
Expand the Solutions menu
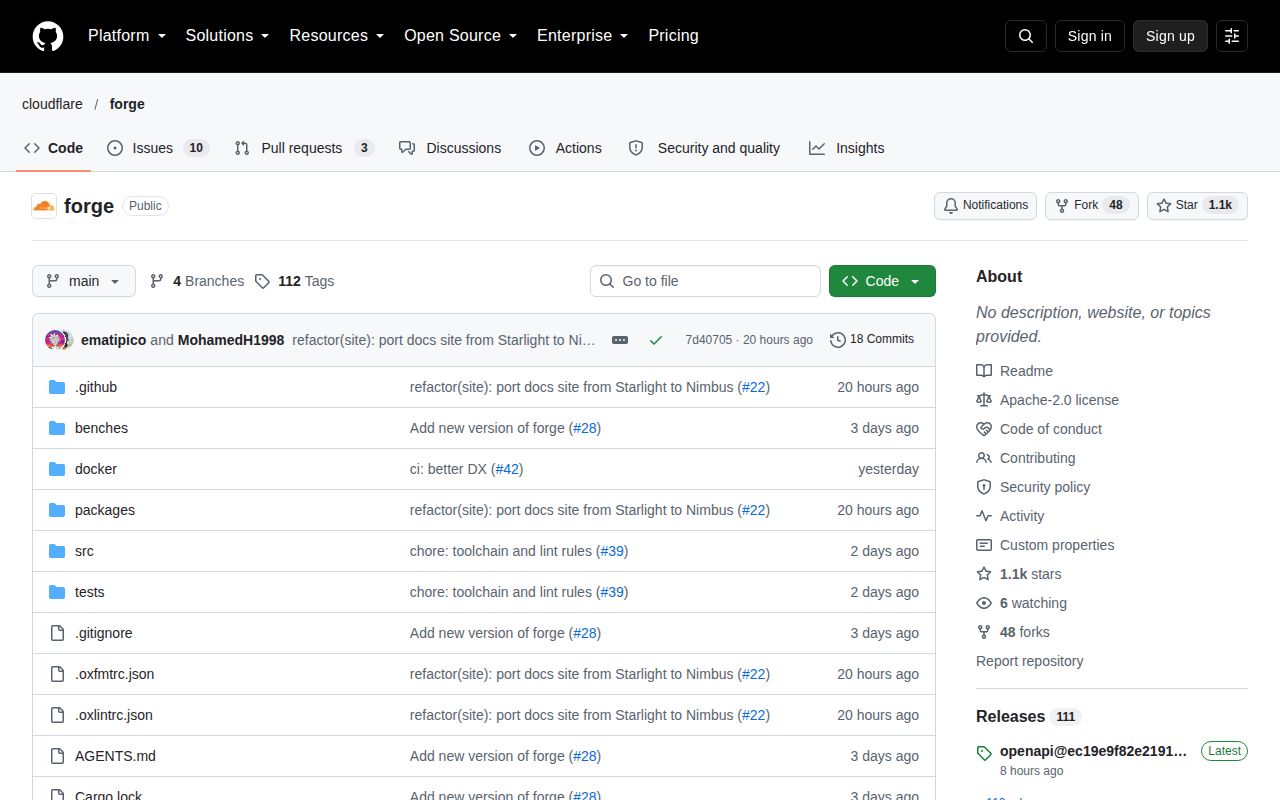tap(227, 35)
